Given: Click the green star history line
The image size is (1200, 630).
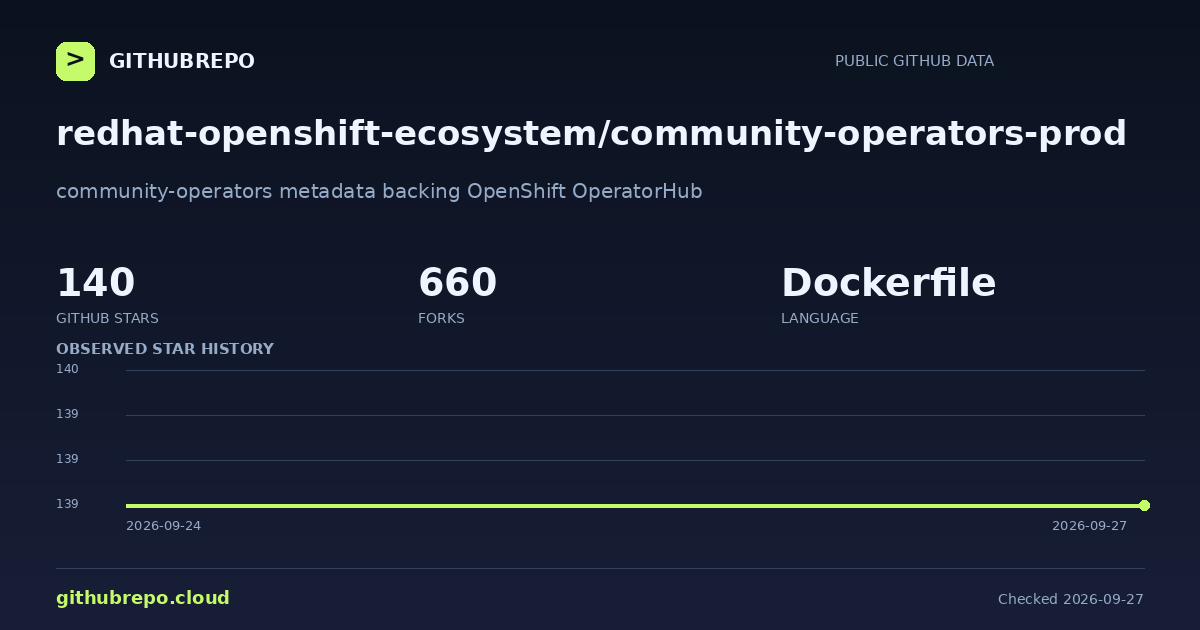Looking at the screenshot, I should 635,505.
